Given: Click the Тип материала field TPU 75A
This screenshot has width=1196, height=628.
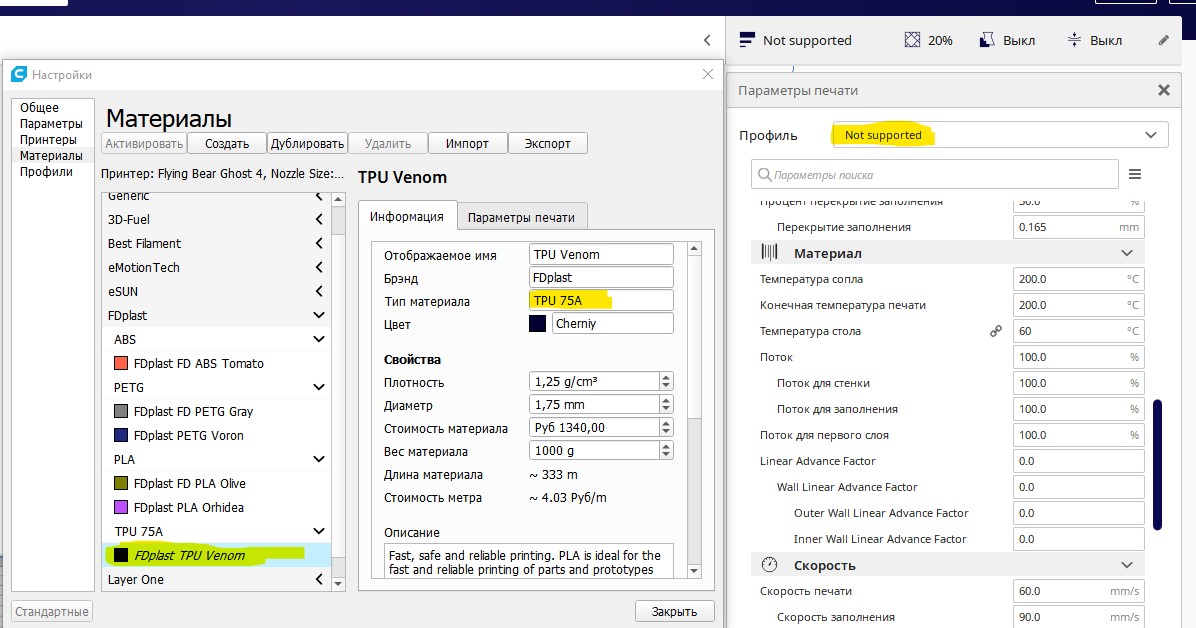Looking at the screenshot, I should click(601, 300).
